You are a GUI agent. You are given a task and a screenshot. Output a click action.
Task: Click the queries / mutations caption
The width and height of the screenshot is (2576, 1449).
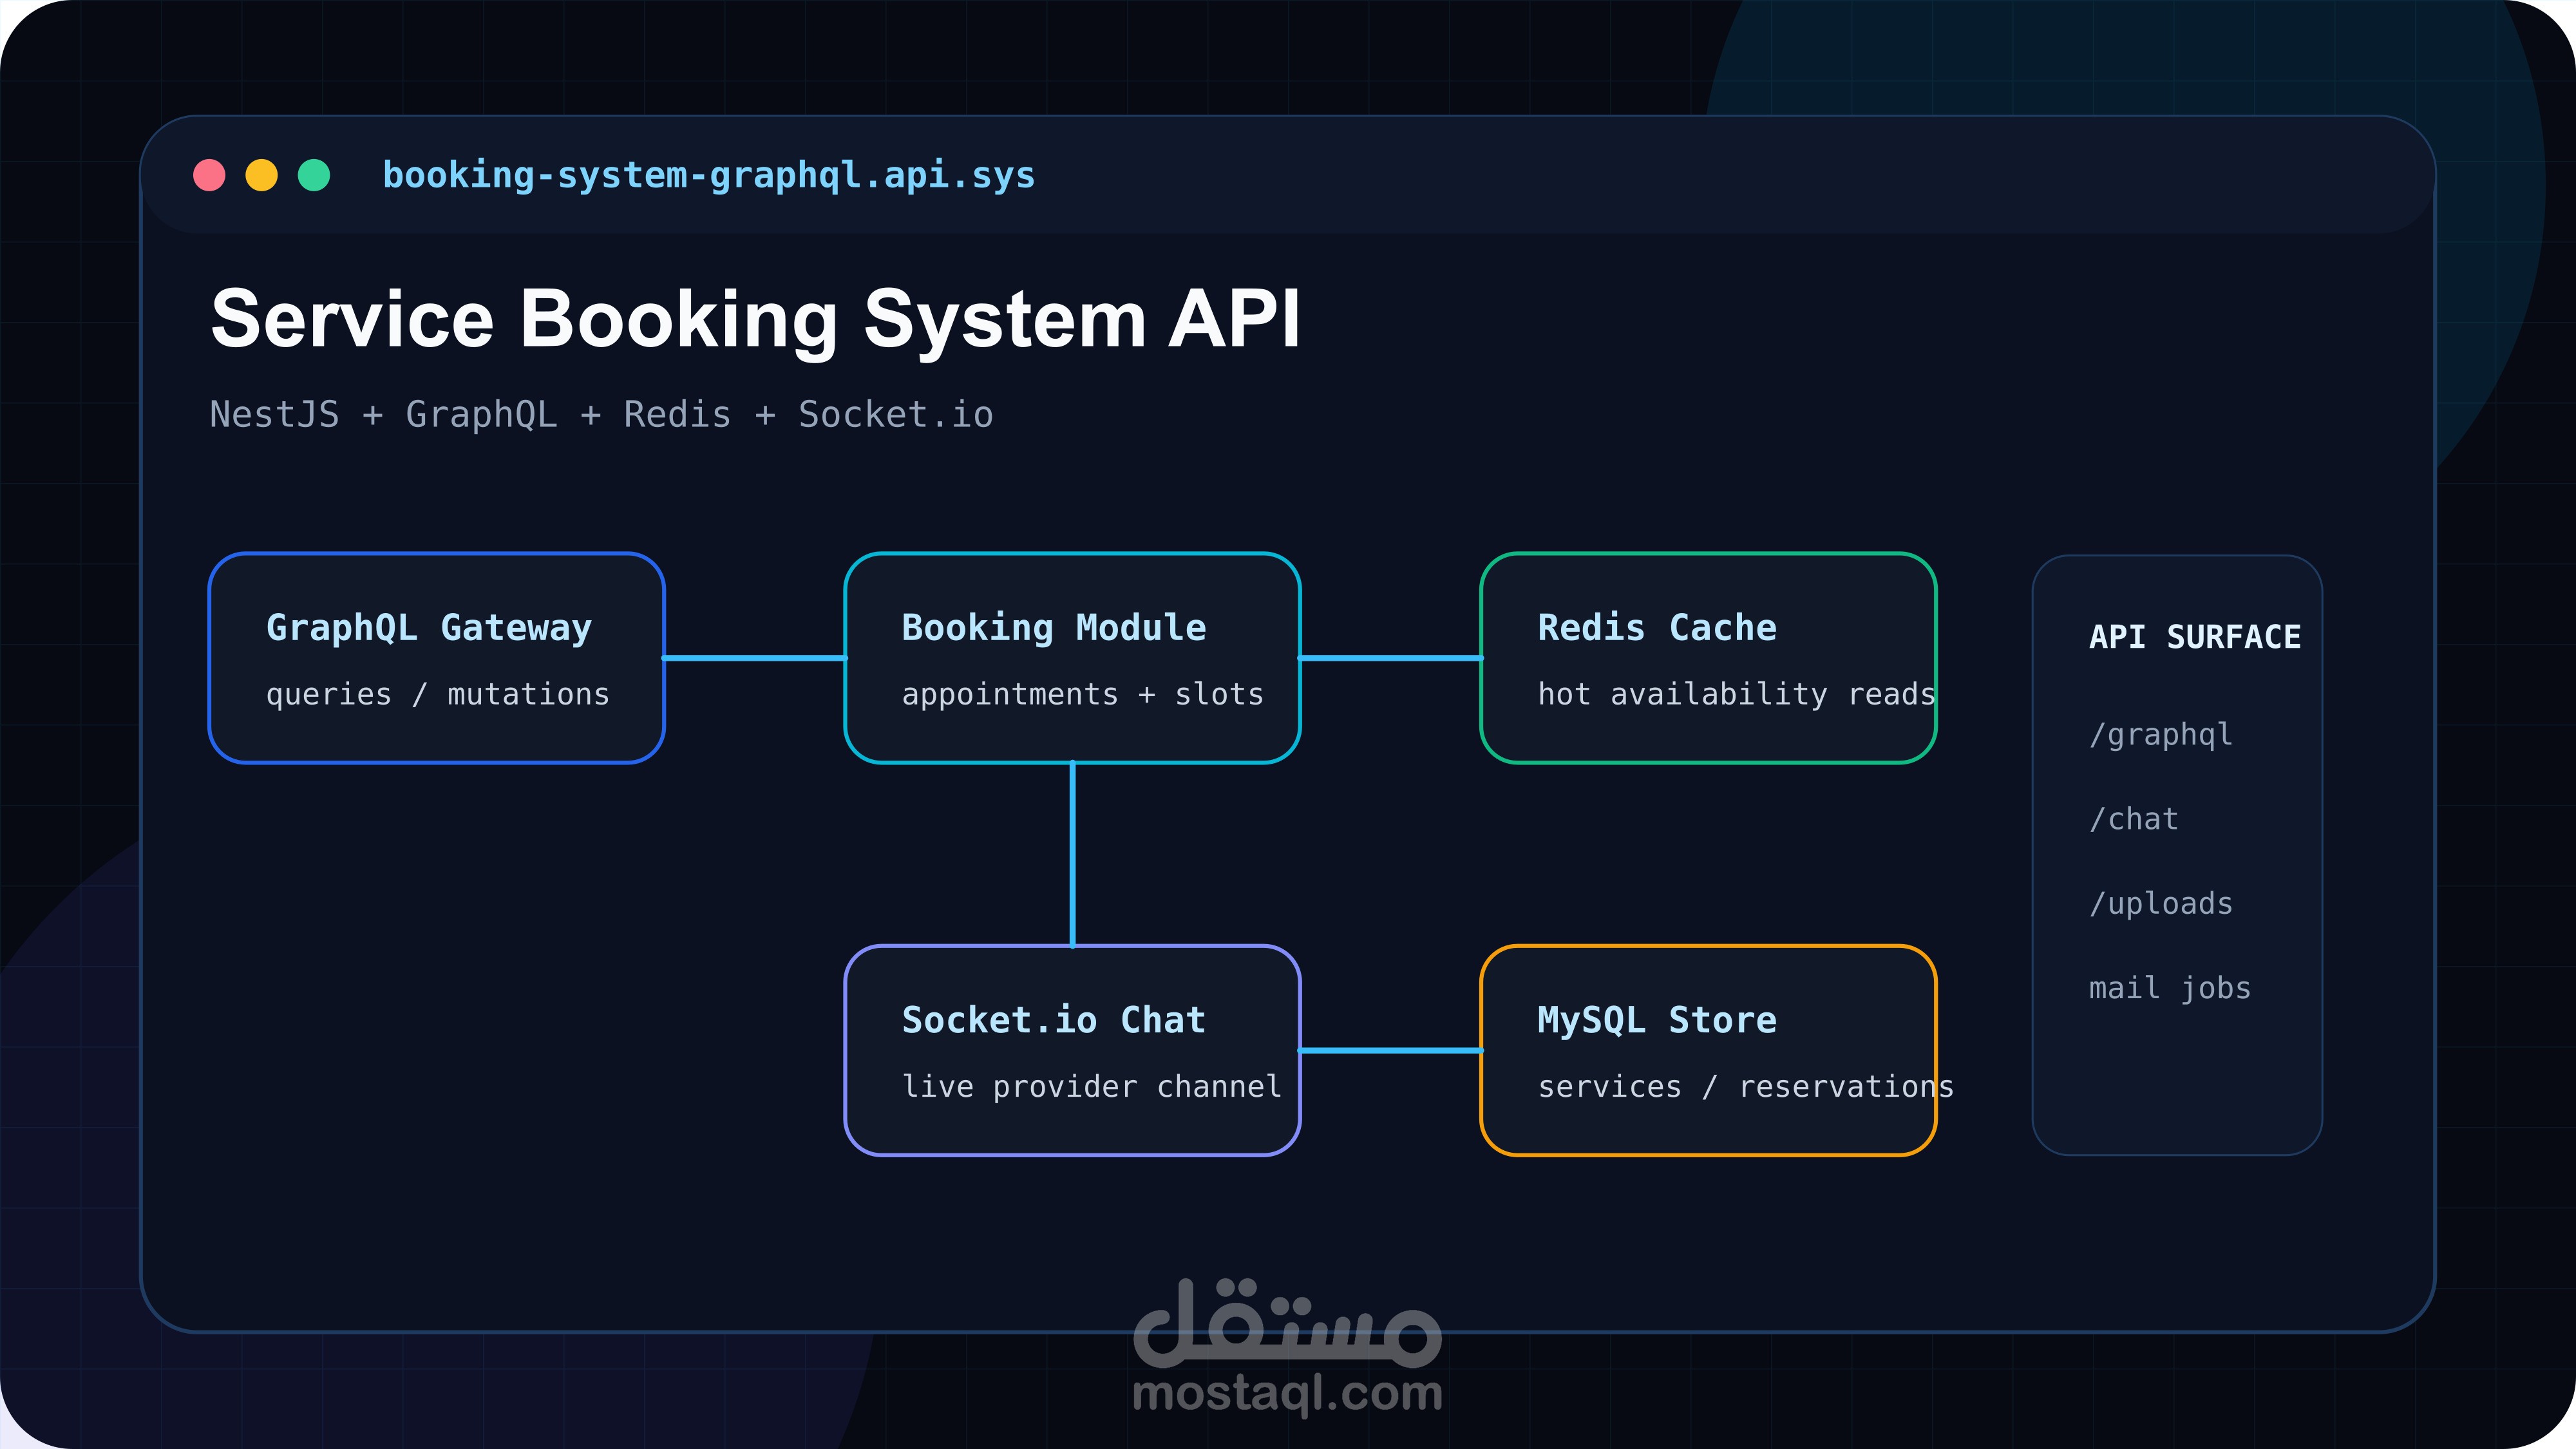[438, 694]
